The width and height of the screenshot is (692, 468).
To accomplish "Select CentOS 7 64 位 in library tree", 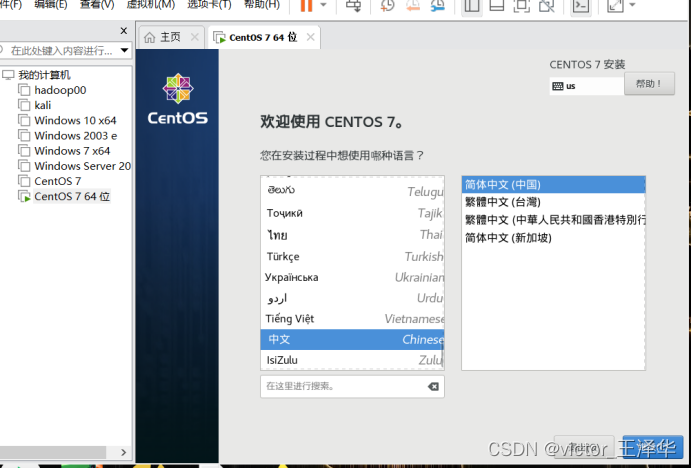I will pos(72,196).
